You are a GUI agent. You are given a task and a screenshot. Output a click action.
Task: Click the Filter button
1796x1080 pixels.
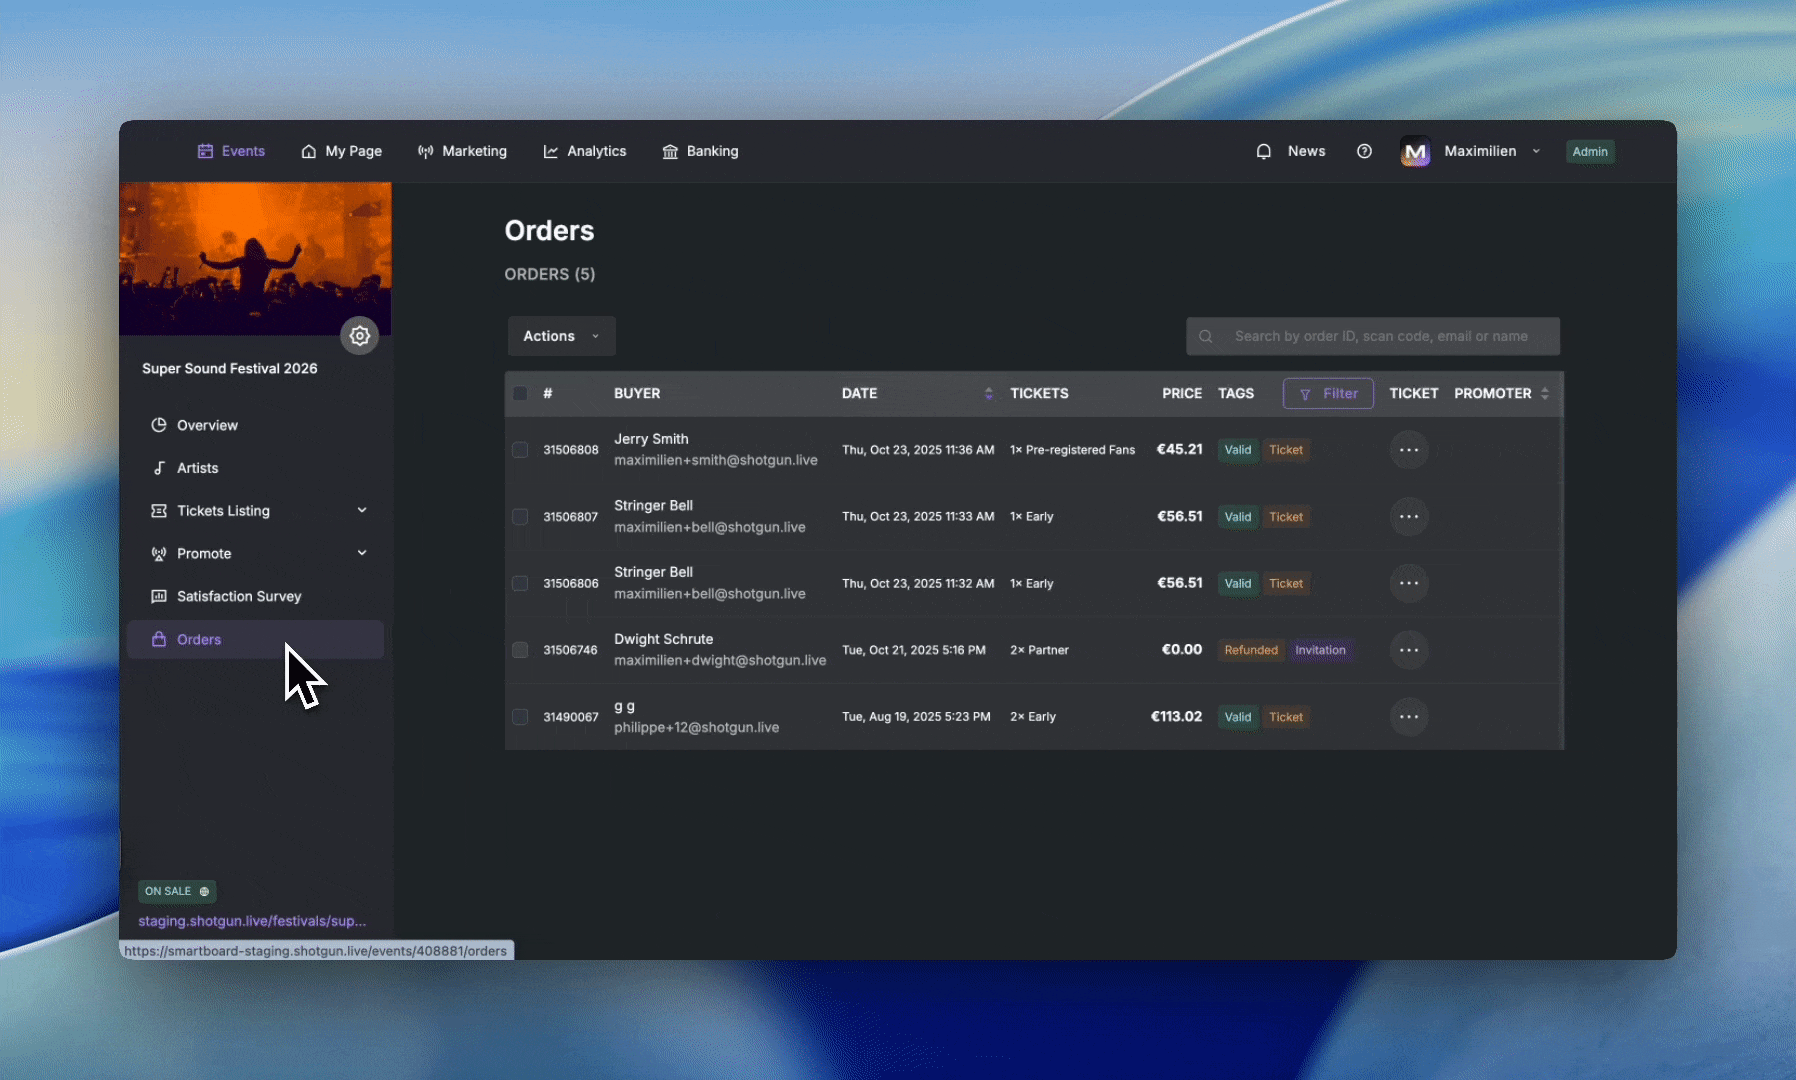pos(1328,393)
